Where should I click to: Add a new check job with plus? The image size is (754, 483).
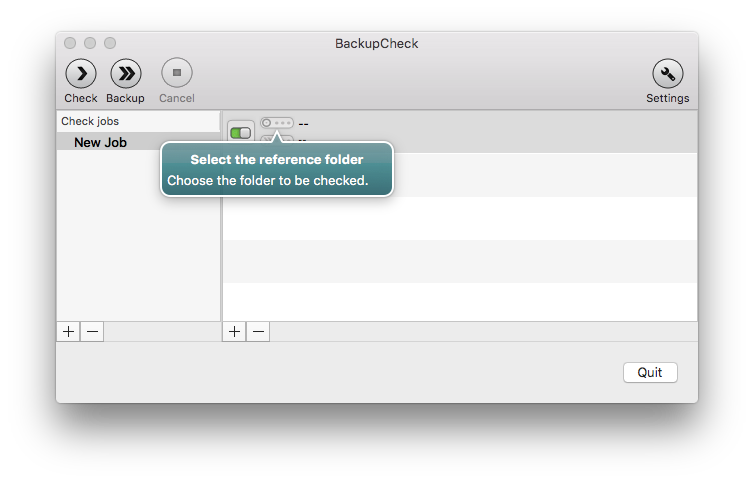click(68, 332)
